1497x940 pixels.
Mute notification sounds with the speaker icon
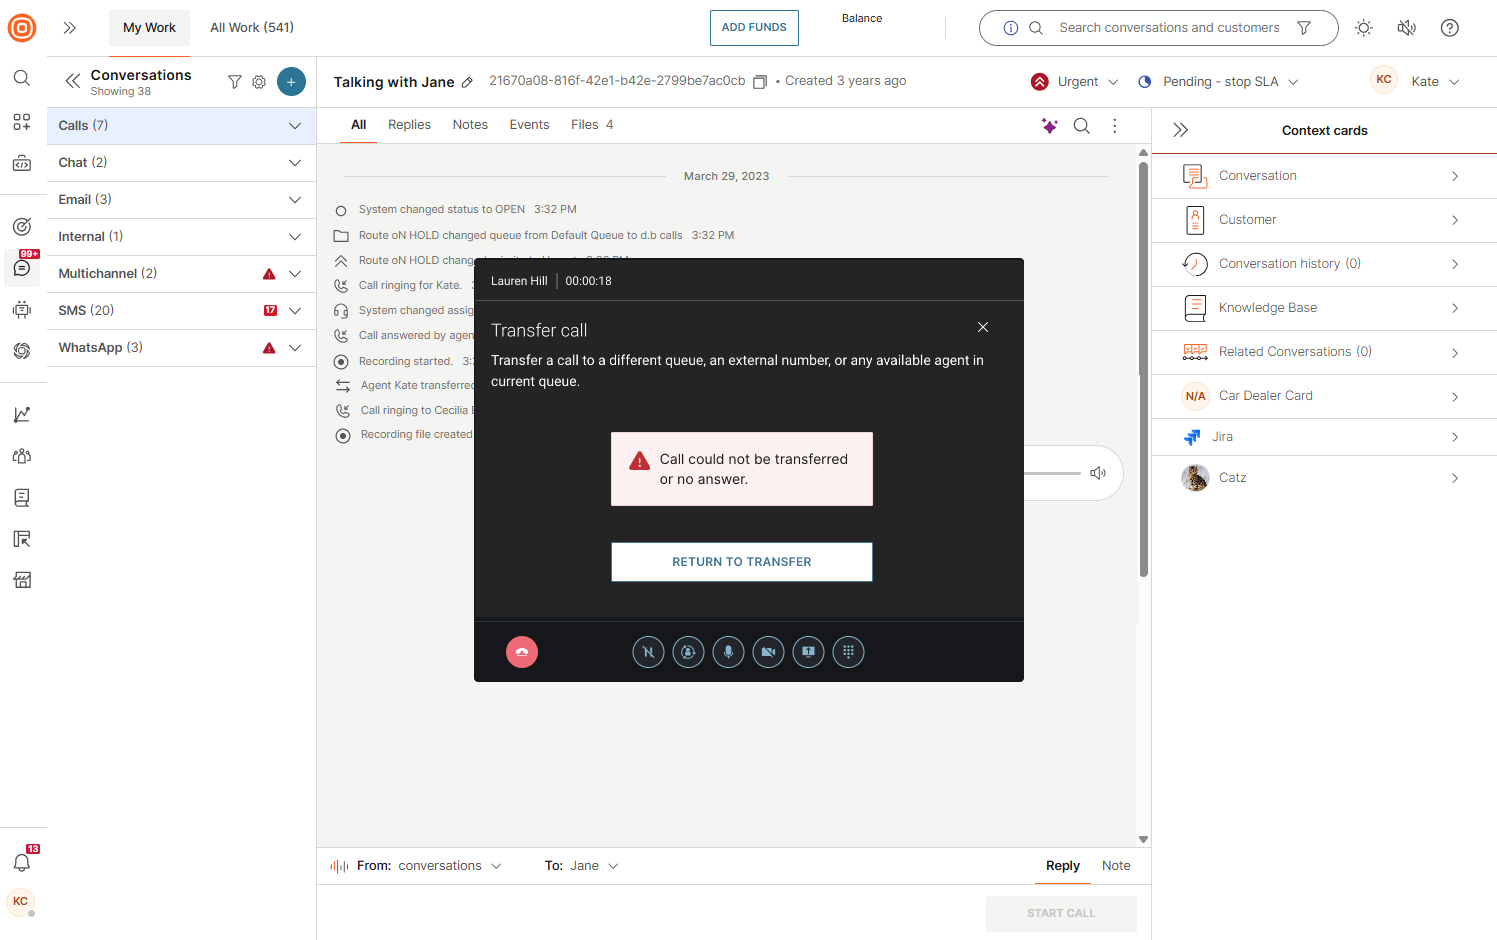1407,28
